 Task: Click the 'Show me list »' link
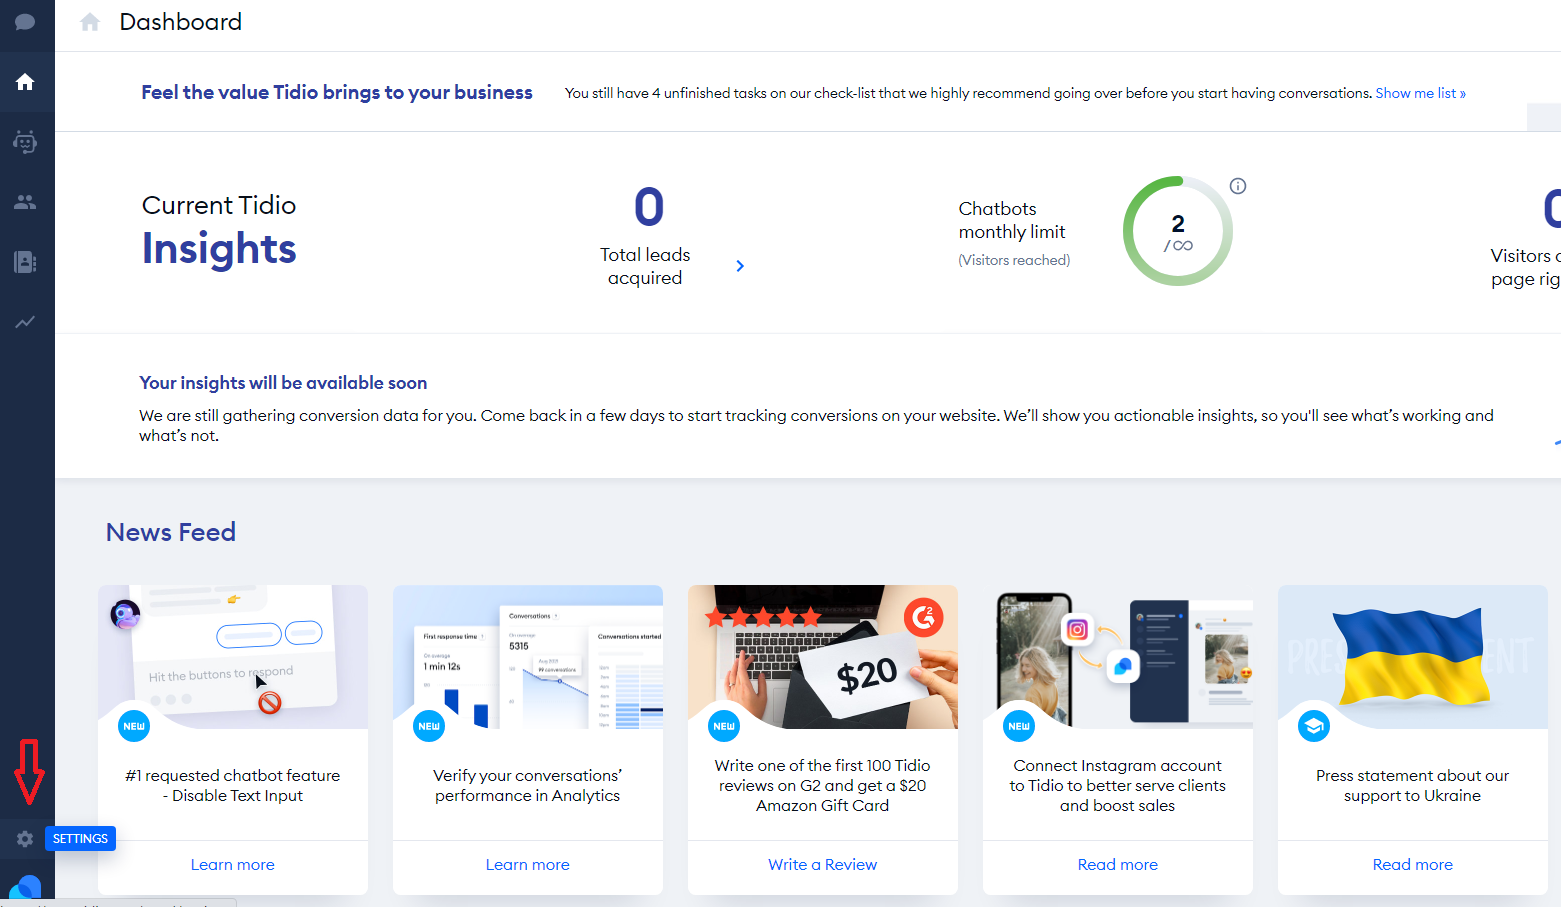[x=1420, y=93]
